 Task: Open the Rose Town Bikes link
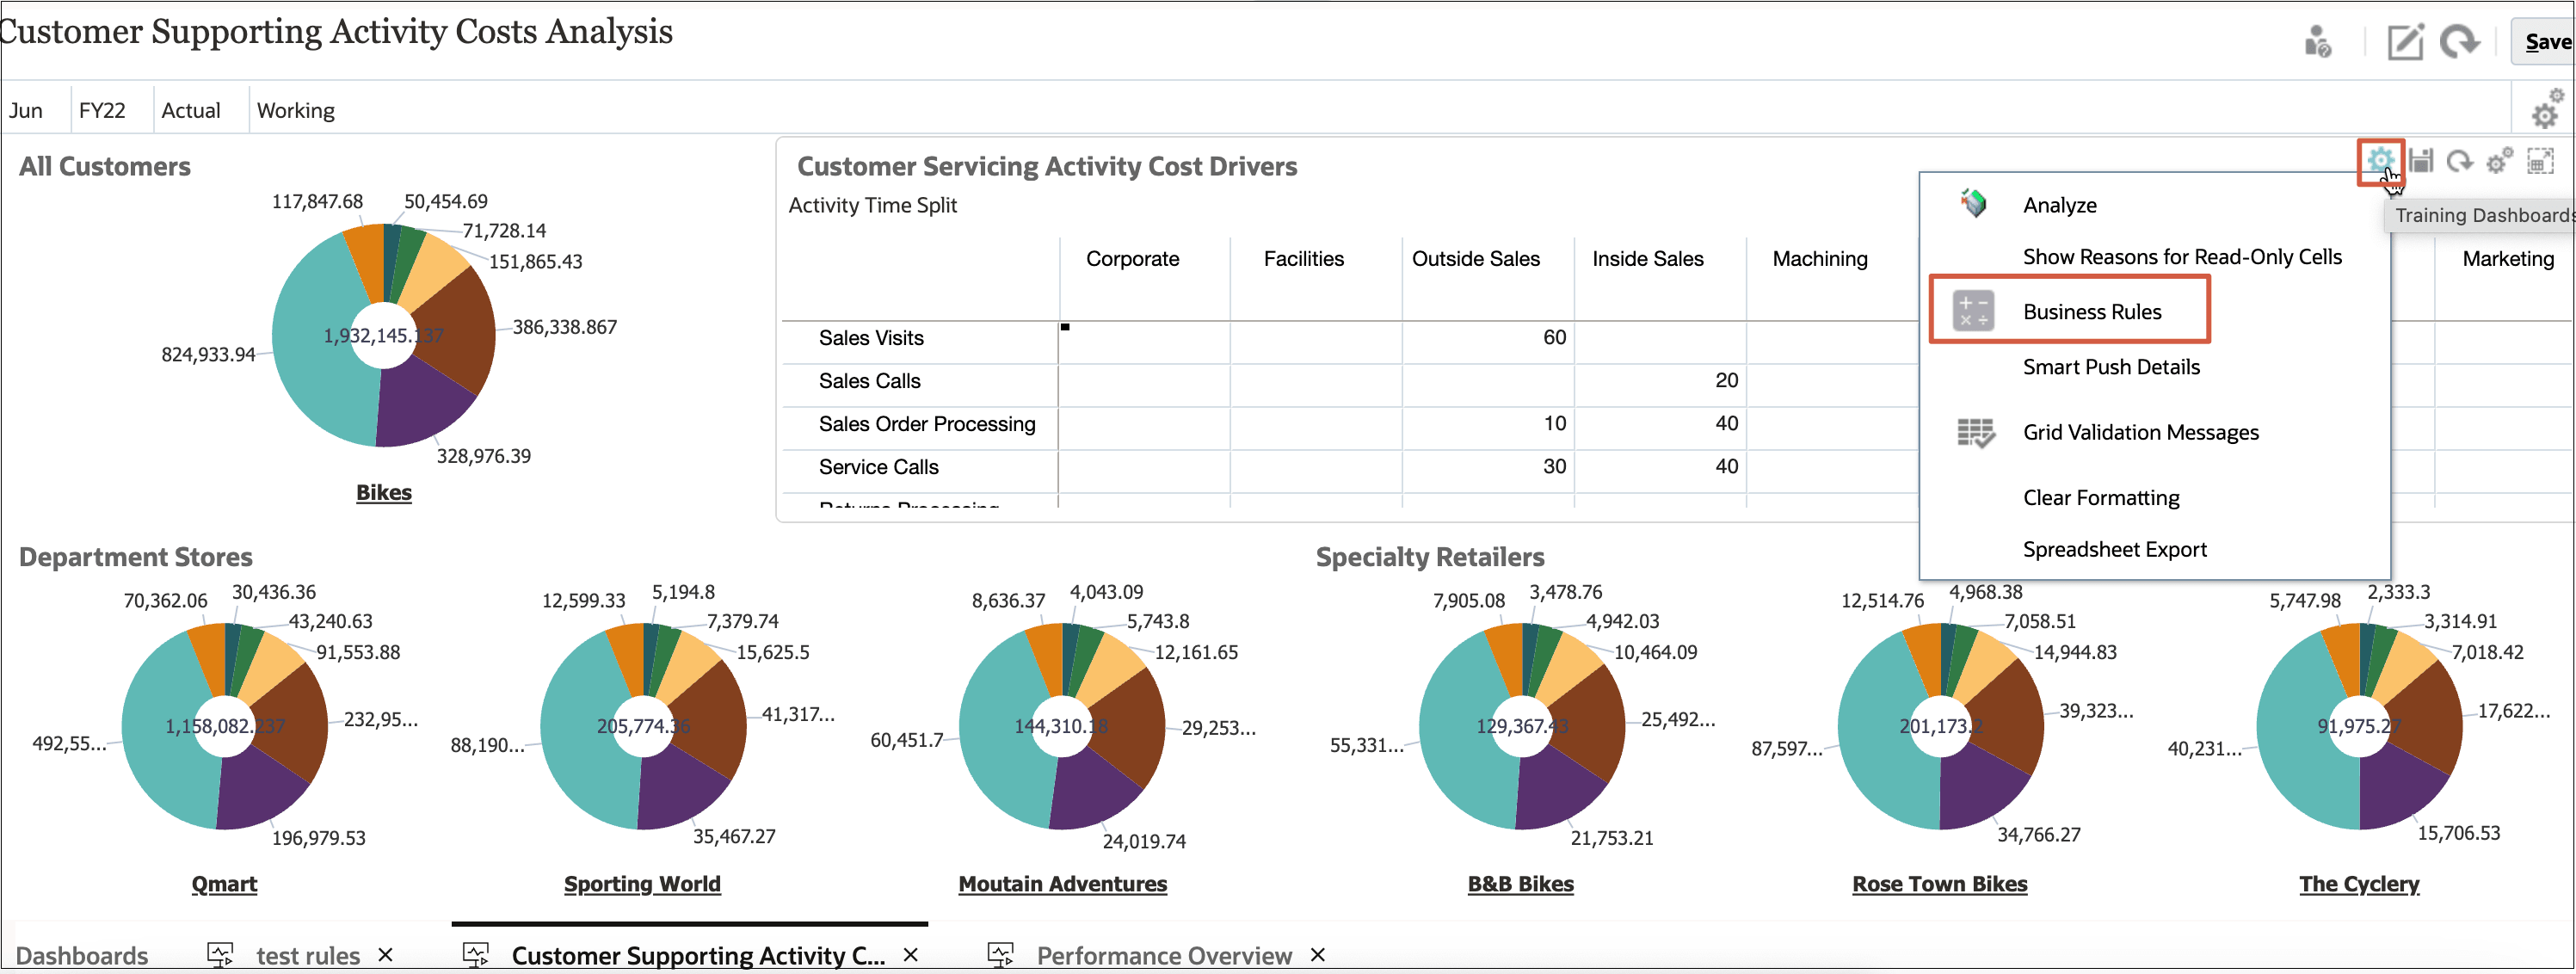(1939, 884)
